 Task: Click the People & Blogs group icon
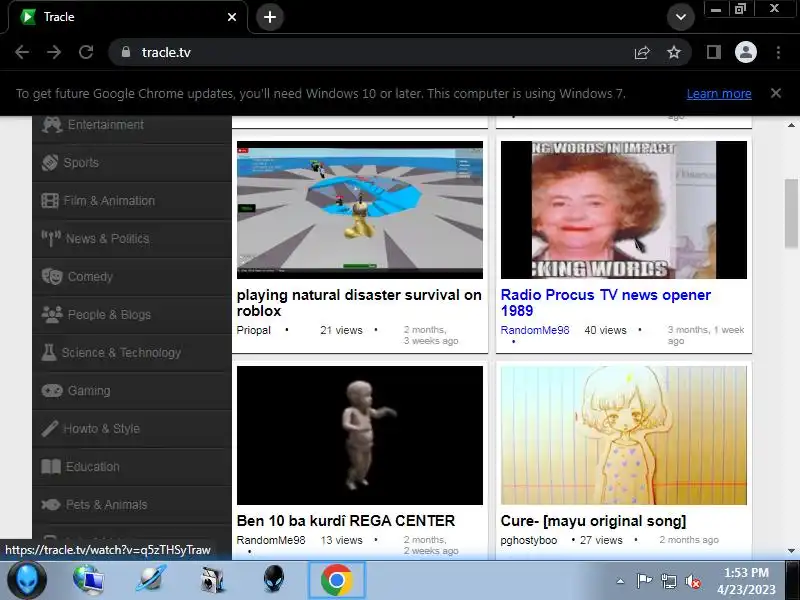52,314
